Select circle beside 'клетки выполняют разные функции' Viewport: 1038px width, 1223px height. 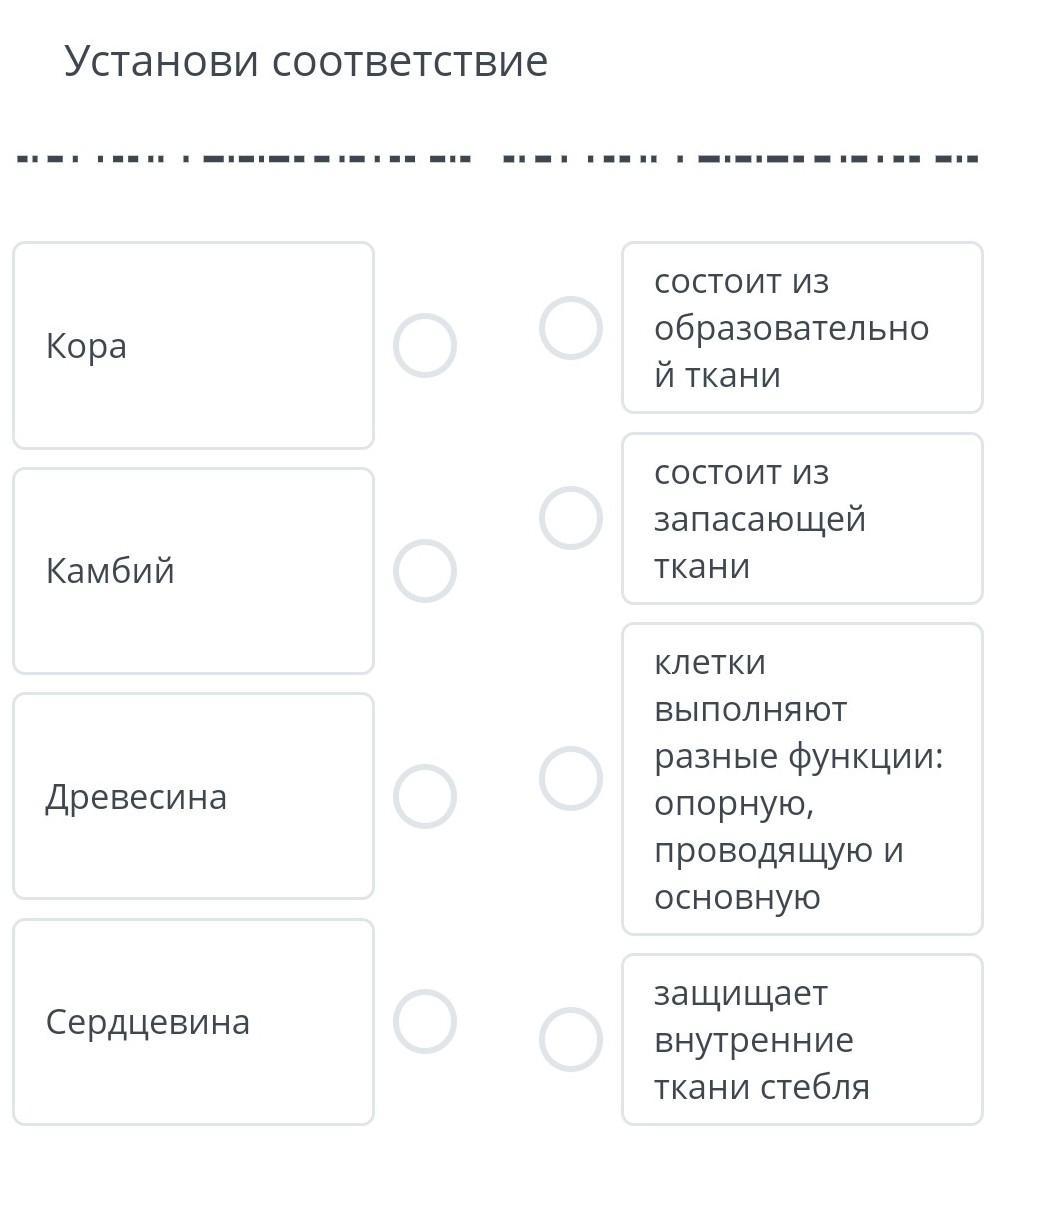pyautogui.click(x=570, y=778)
